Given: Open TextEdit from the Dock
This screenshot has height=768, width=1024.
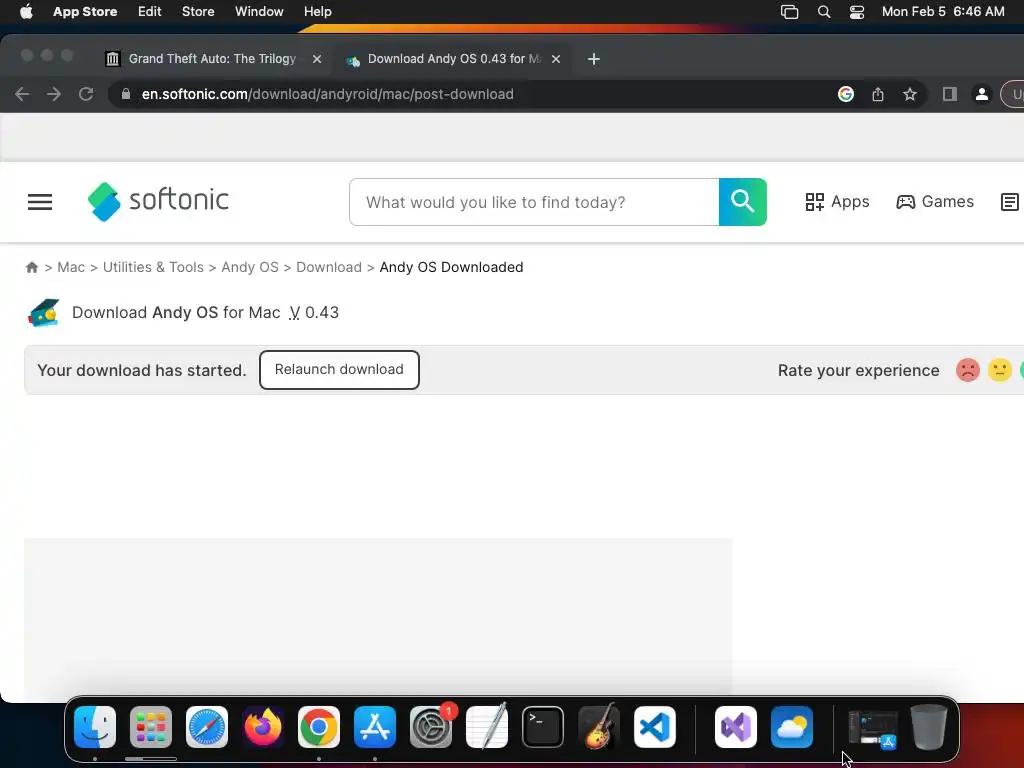Looking at the screenshot, I should pyautogui.click(x=487, y=727).
